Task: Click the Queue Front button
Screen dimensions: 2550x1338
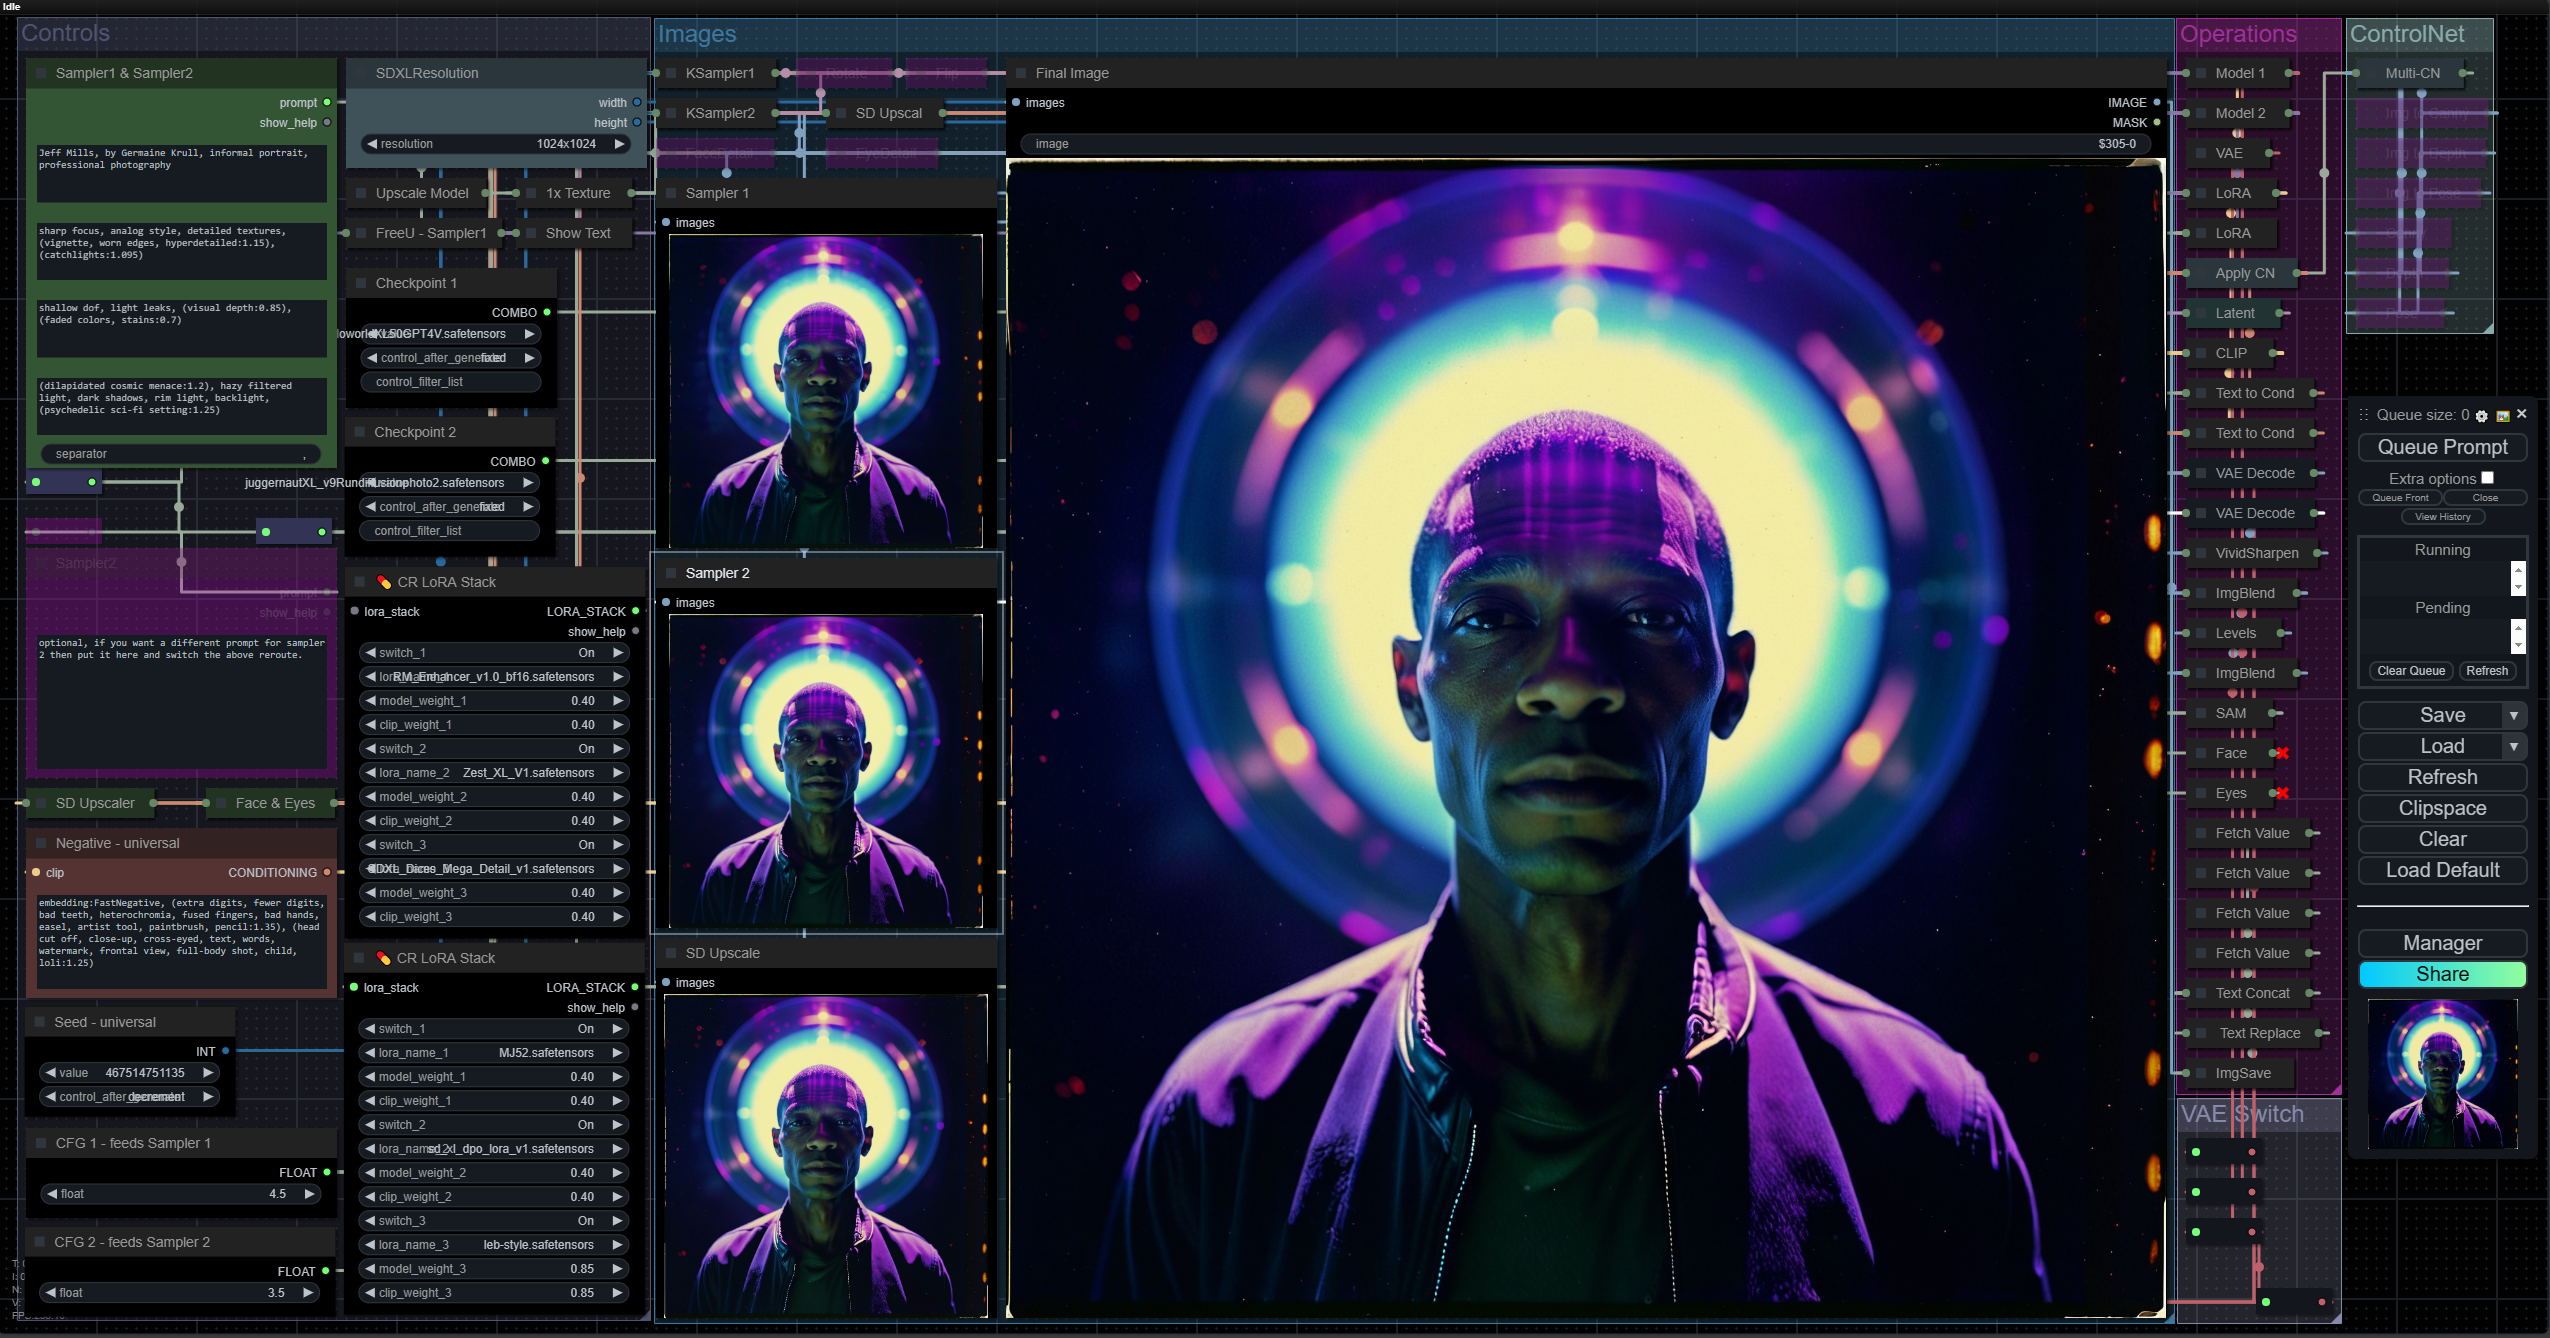Action: pyautogui.click(x=2400, y=498)
